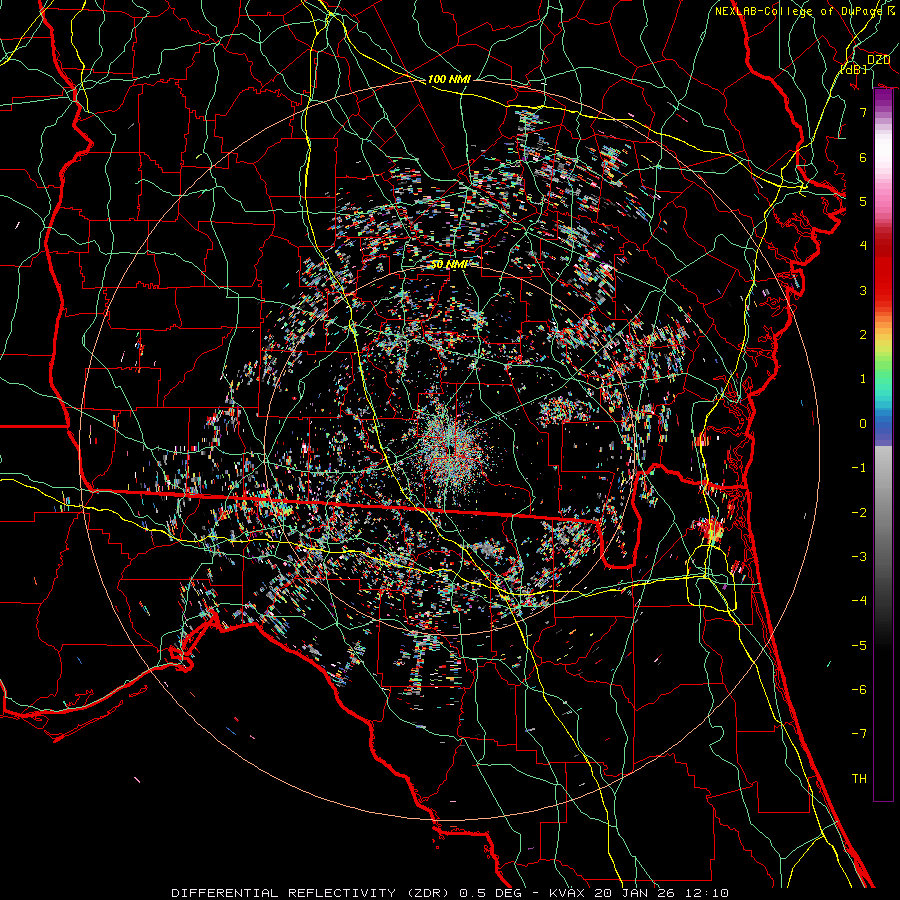Image resolution: width=900 pixels, height=900 pixels.
Task: Click the legend value -4
Action: coord(859,600)
